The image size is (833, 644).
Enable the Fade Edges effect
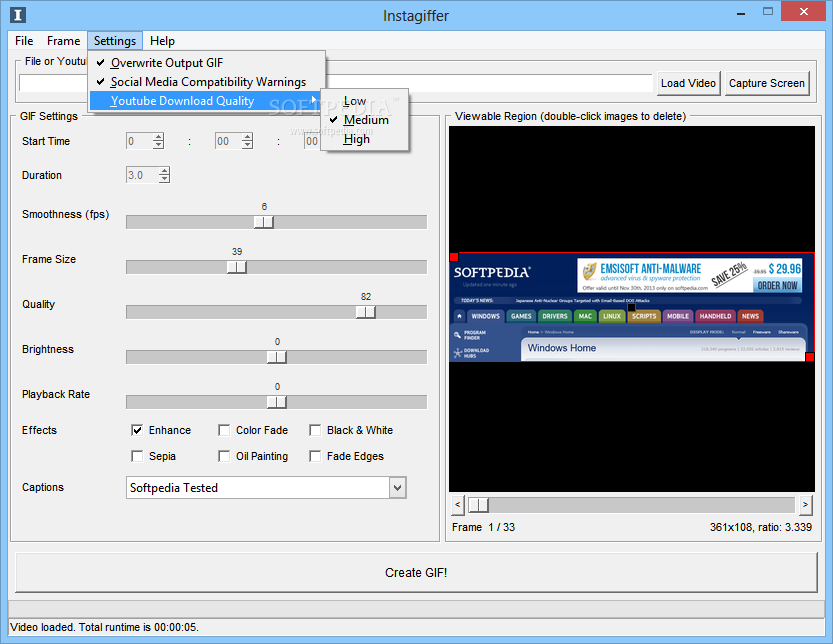pos(315,456)
